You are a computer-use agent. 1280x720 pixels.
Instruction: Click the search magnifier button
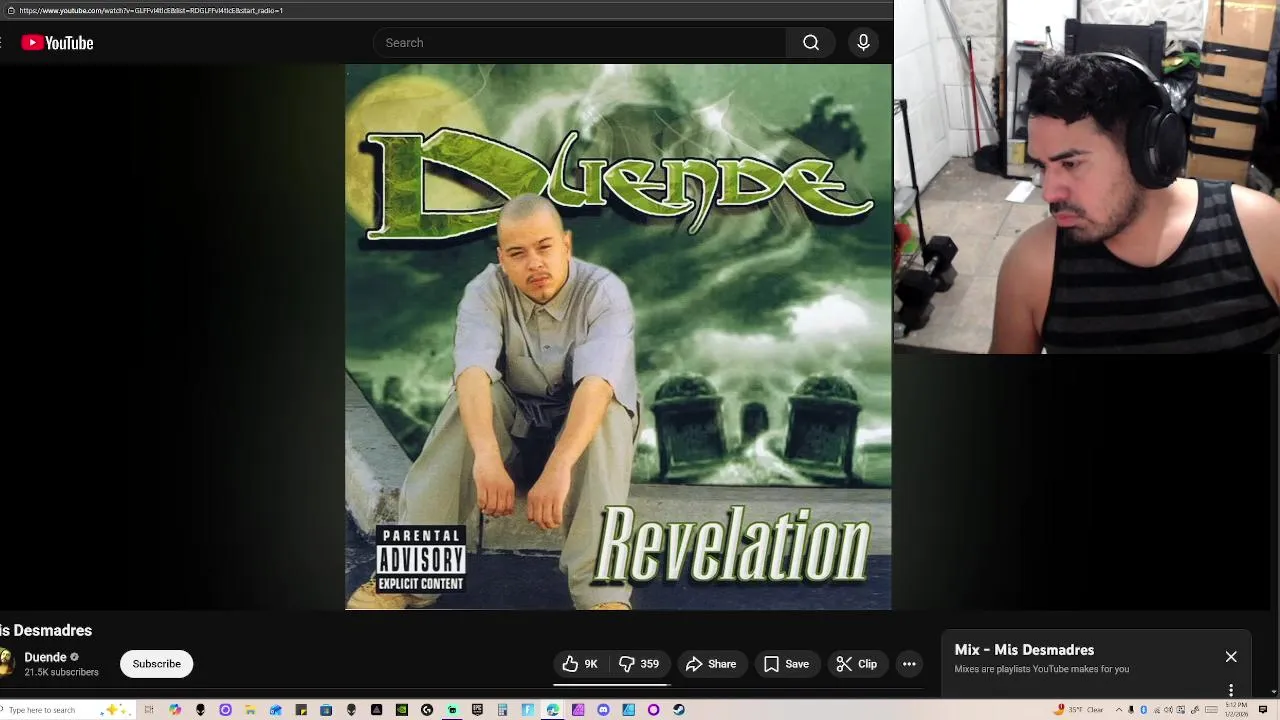(x=811, y=43)
